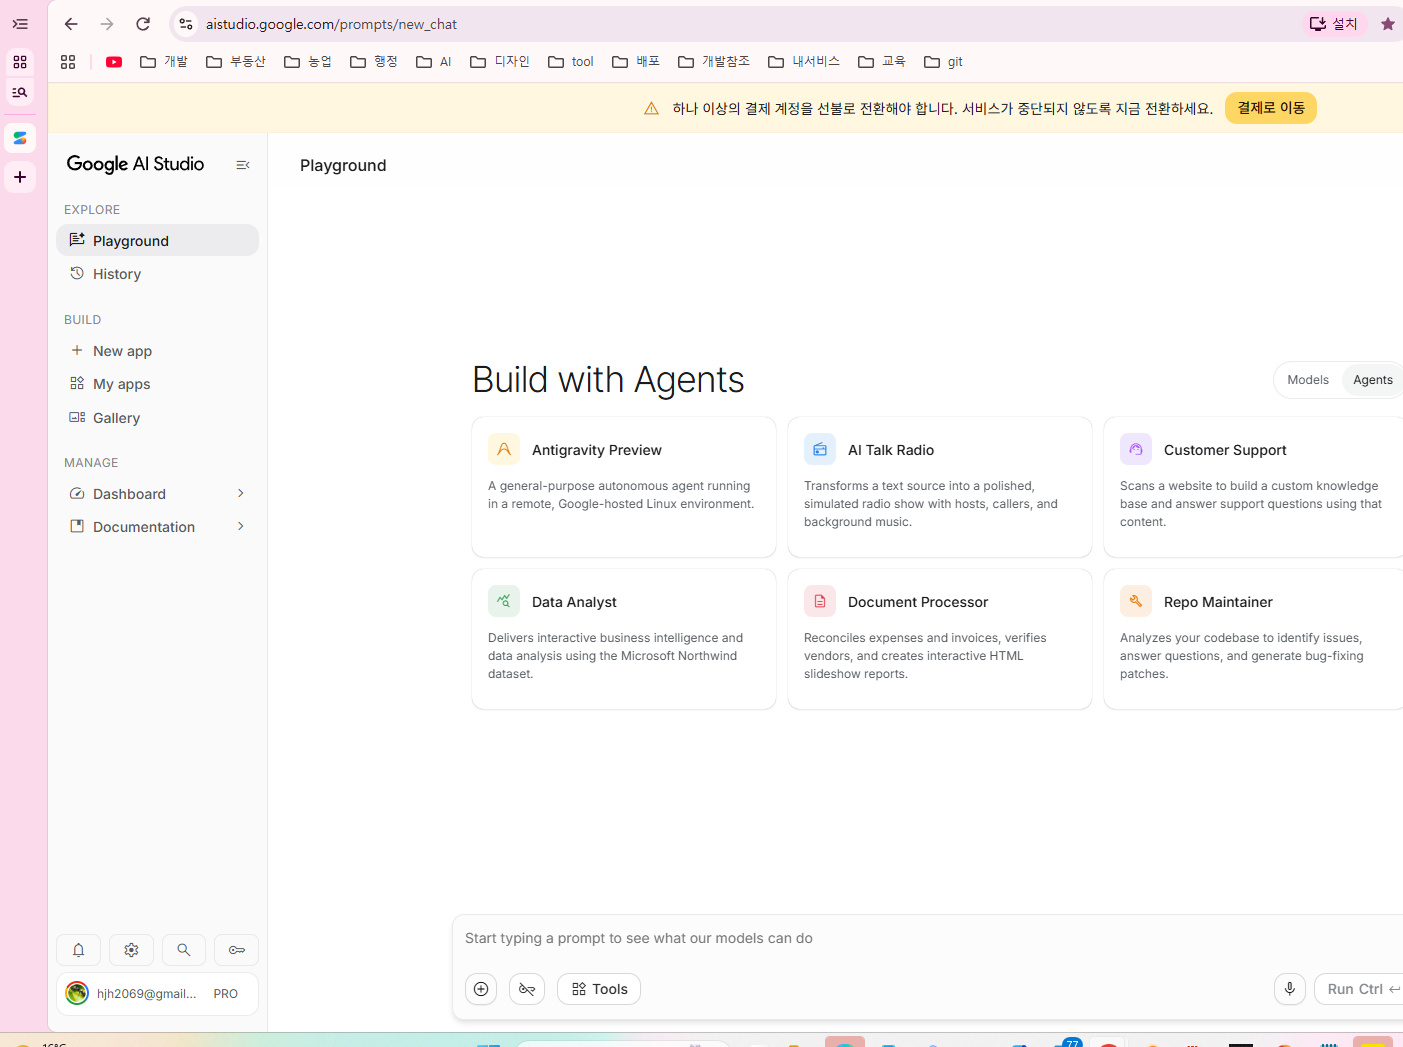Toggle the link-off icon beside Tools
Image resolution: width=1403 pixels, height=1047 pixels.
point(527,989)
